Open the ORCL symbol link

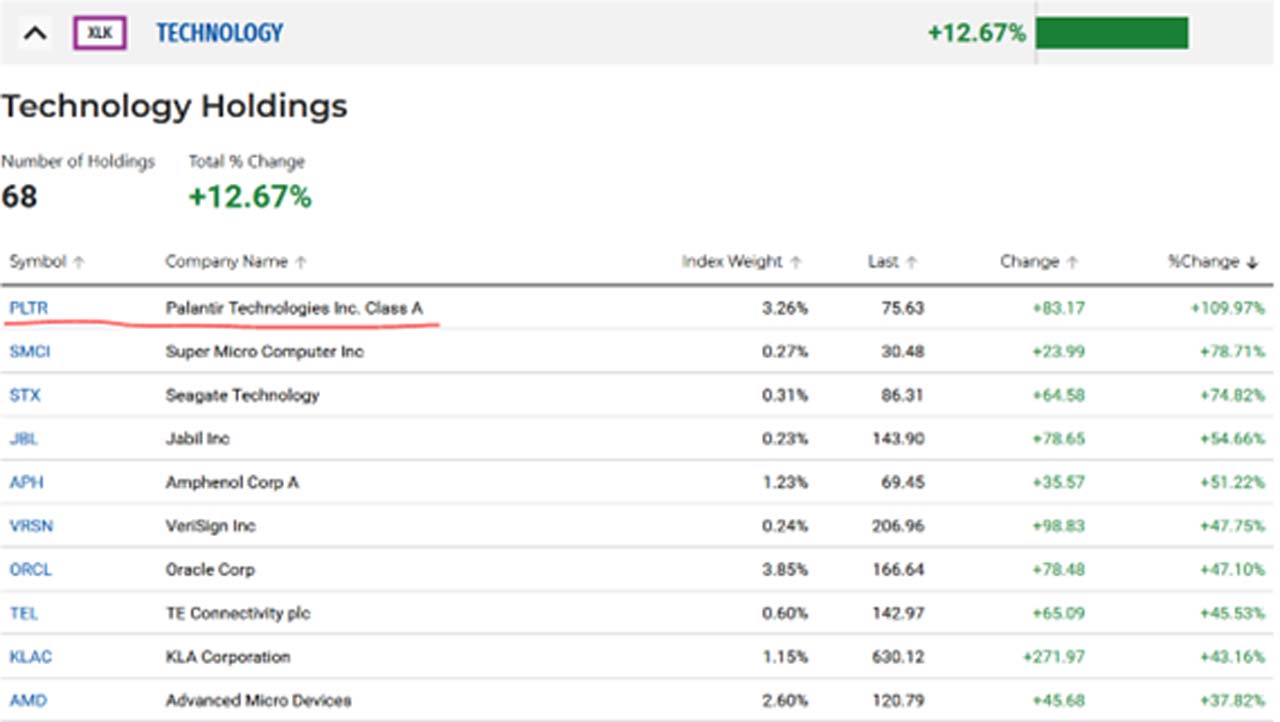click(30, 570)
